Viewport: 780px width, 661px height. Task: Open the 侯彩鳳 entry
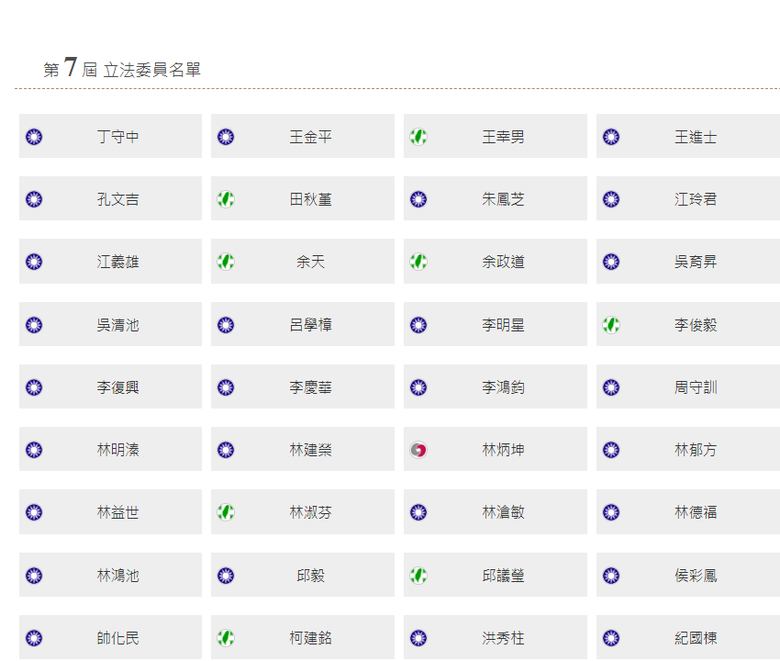pos(695,576)
